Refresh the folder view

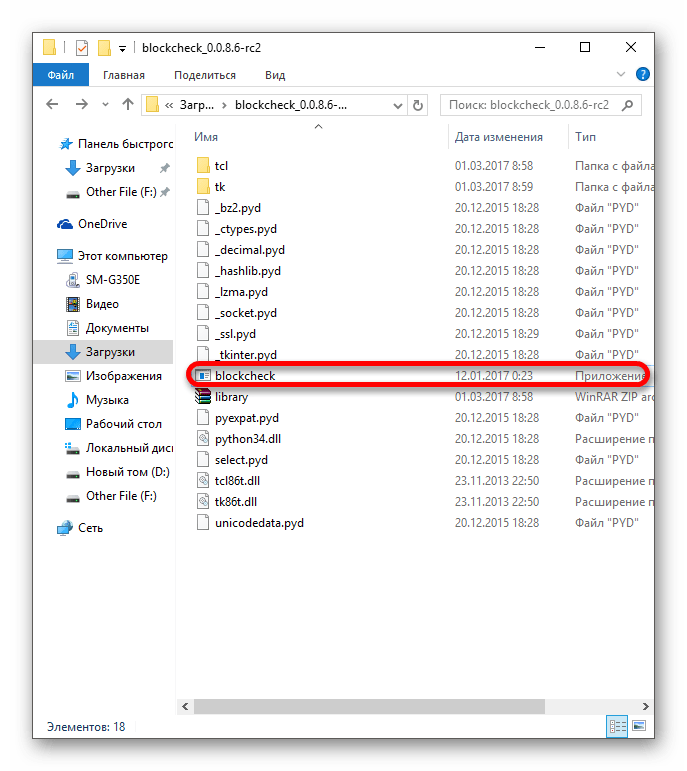(418, 105)
